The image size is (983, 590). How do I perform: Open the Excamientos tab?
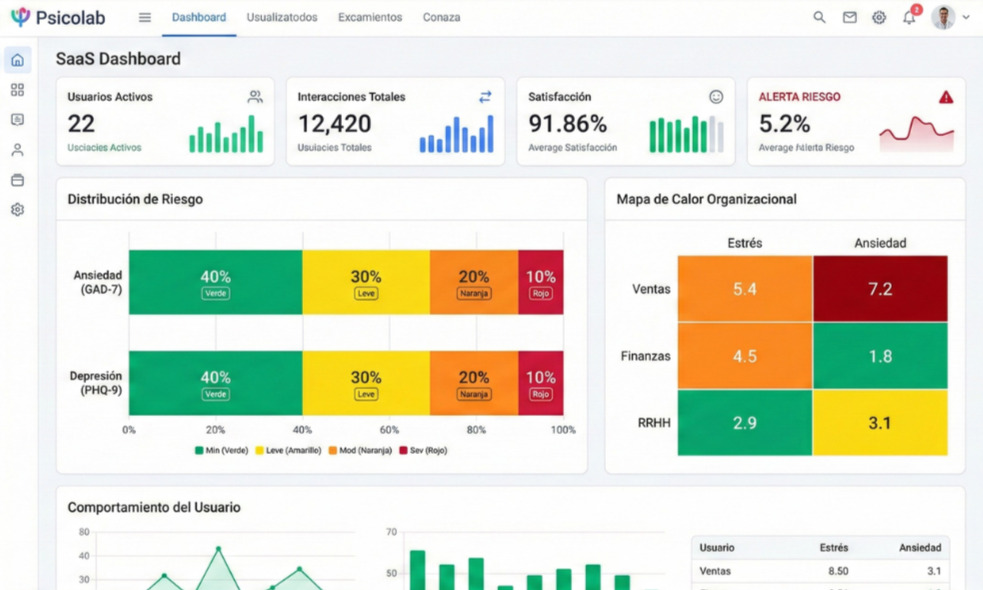[x=370, y=17]
